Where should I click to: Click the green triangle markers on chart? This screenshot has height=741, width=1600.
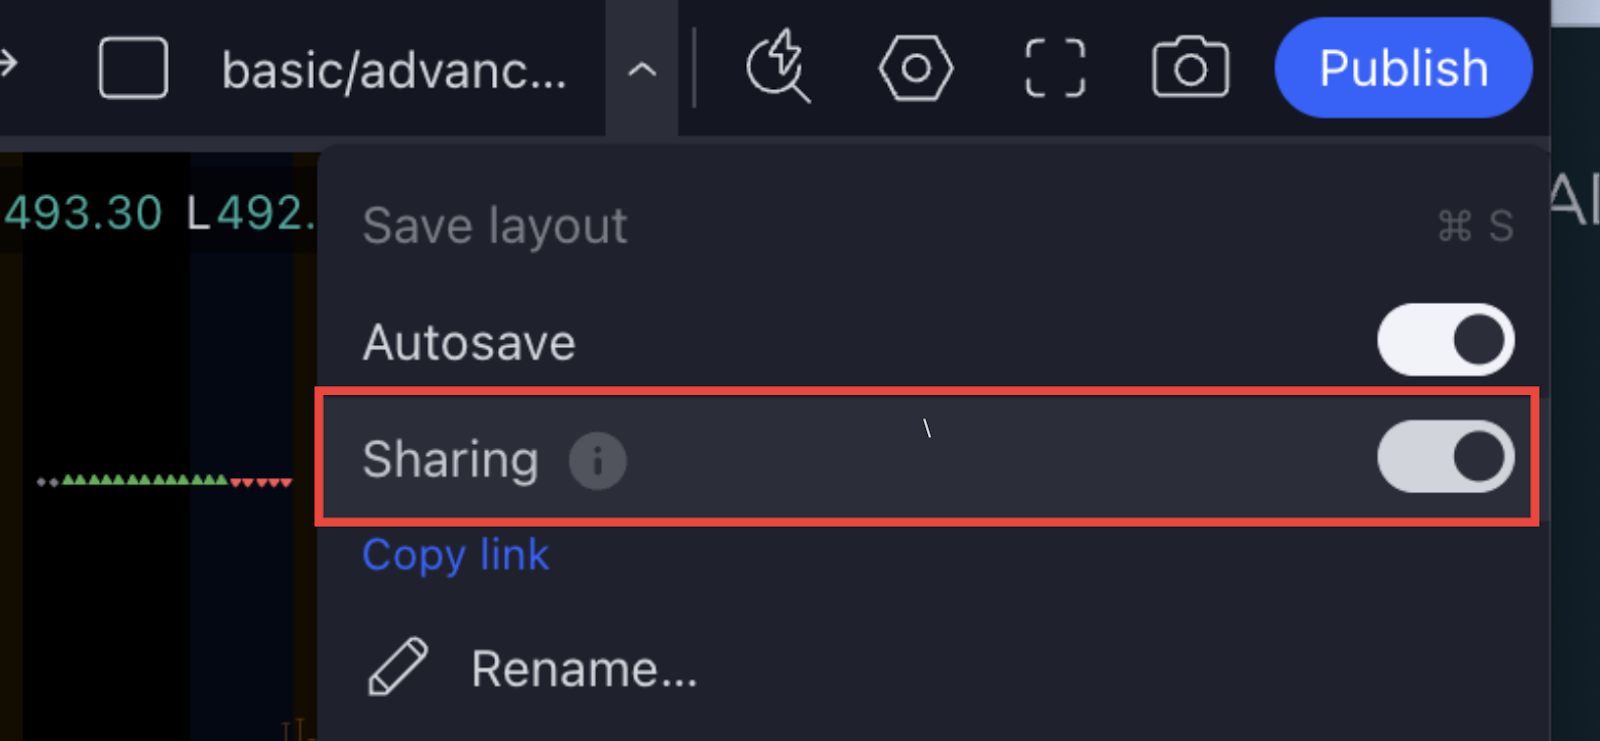click(145, 480)
